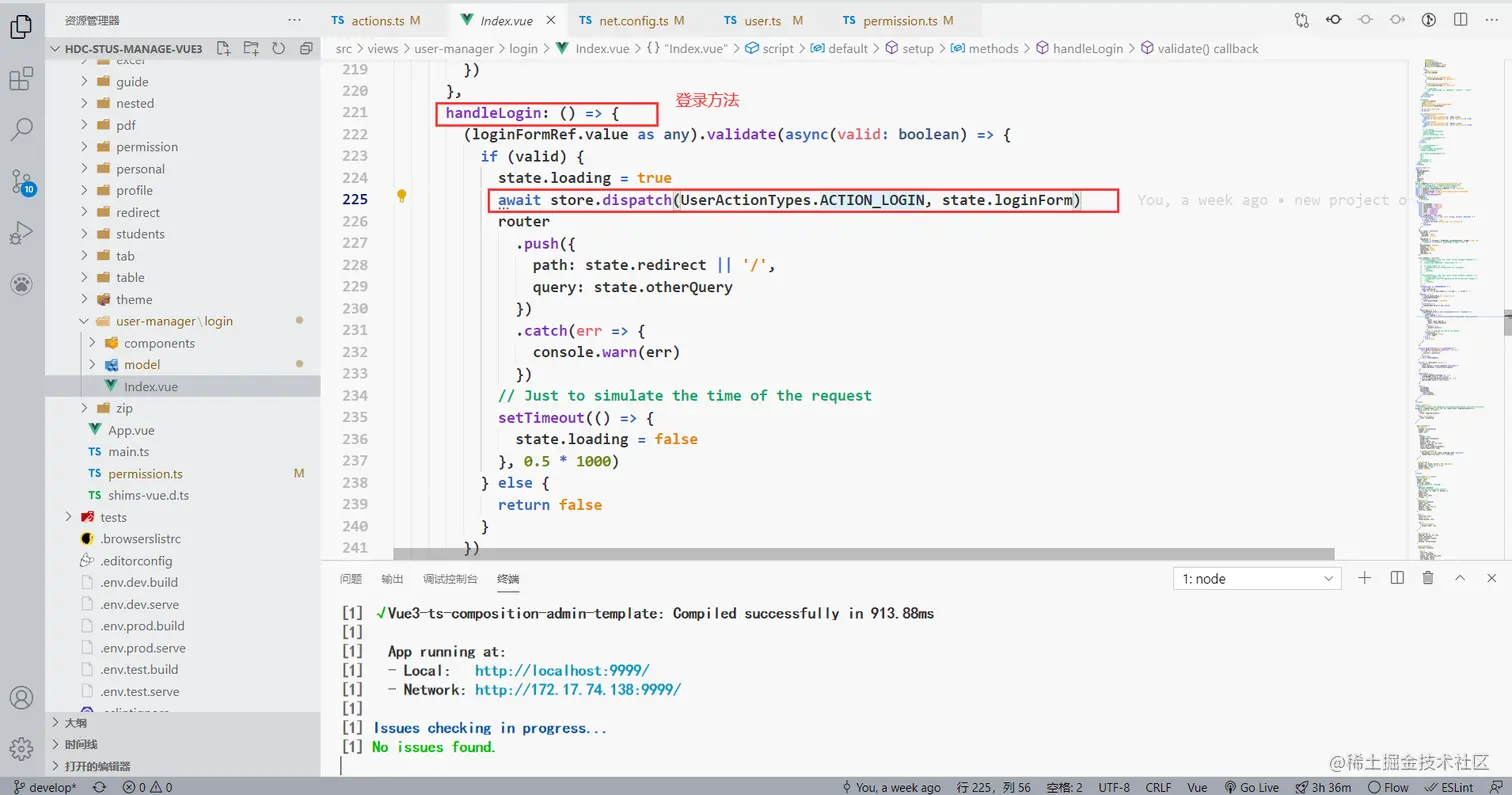
Task: Open the 调试控制台 debug console tab
Action: (450, 578)
